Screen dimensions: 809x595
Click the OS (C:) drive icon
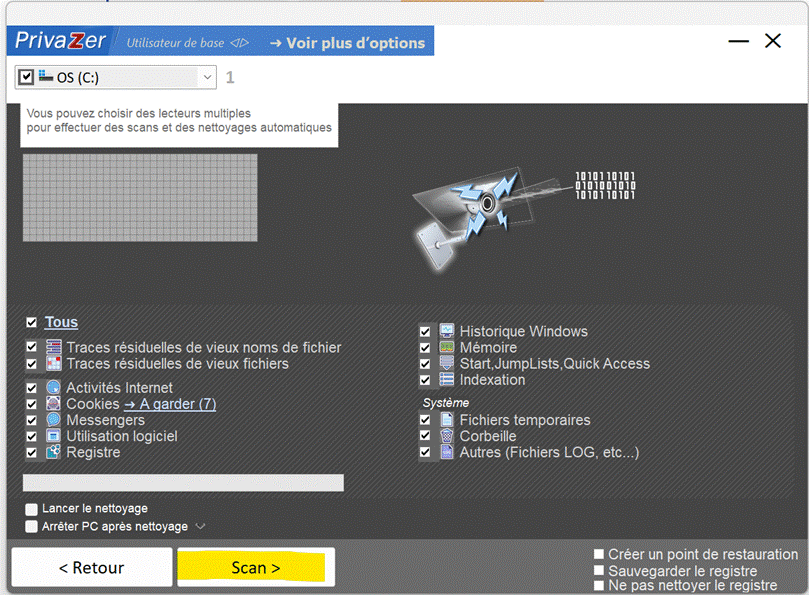tap(46, 76)
